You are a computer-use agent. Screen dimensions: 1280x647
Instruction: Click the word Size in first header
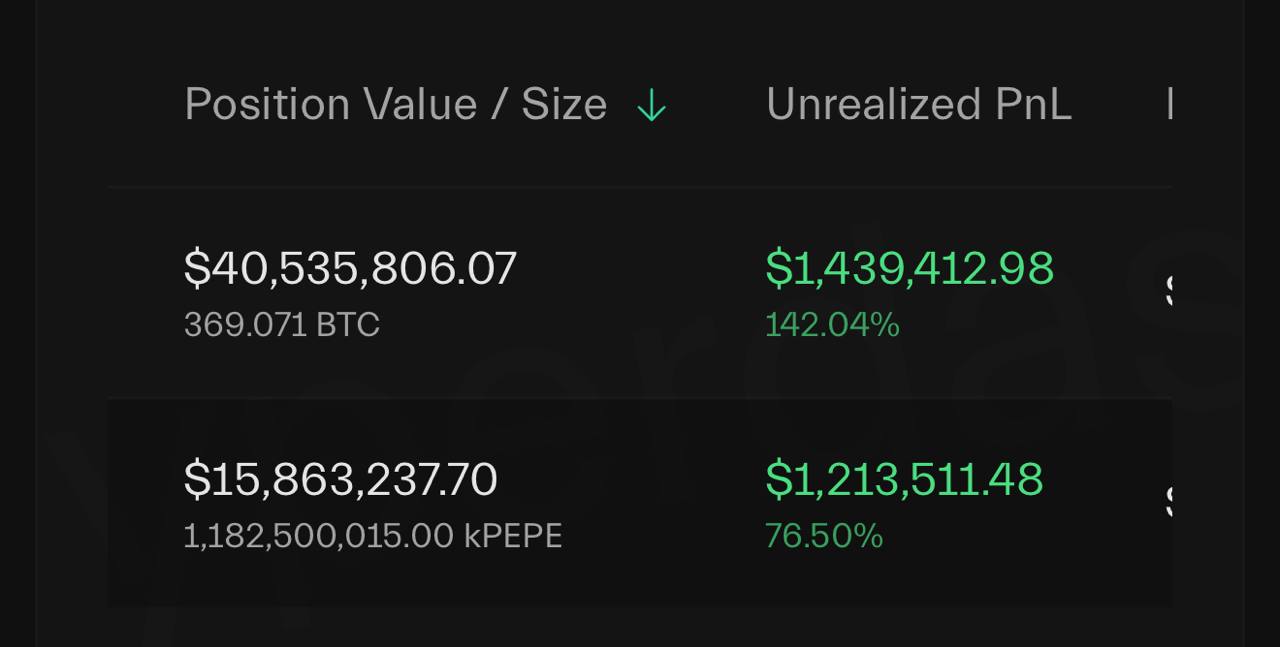[564, 104]
